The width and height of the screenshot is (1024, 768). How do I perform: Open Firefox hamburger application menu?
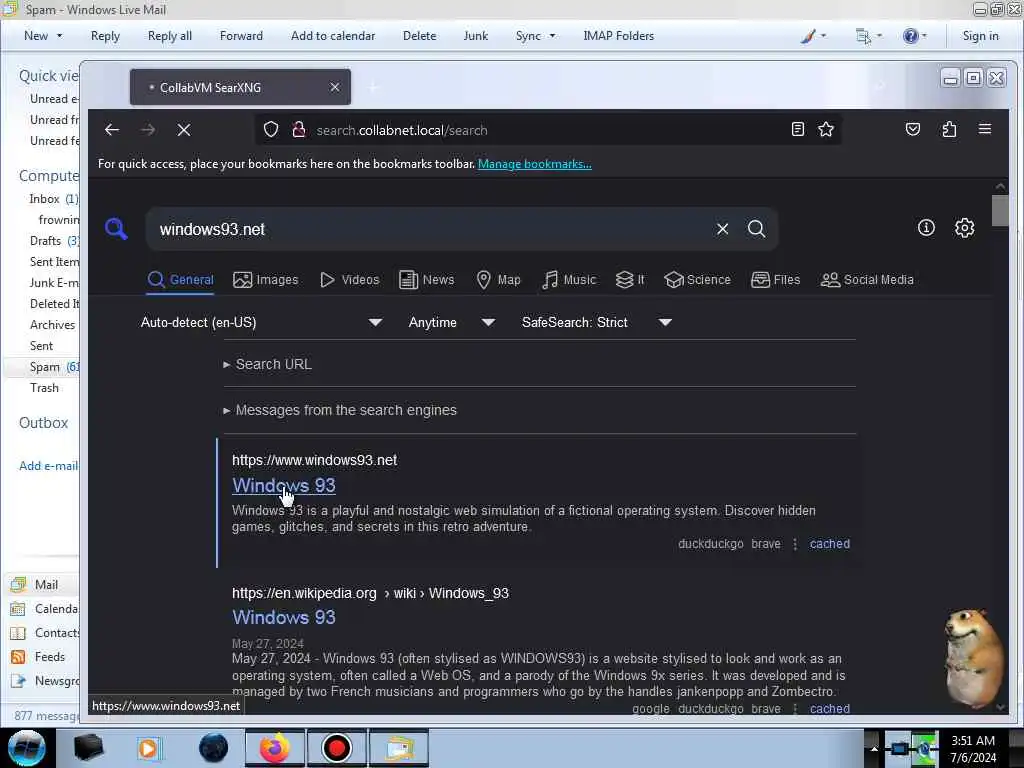985,129
